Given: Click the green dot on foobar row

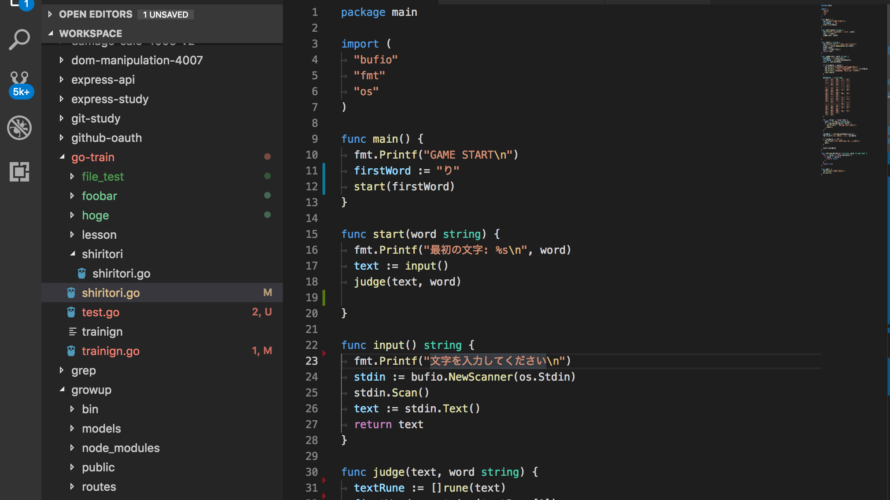Looking at the screenshot, I should point(267,195).
